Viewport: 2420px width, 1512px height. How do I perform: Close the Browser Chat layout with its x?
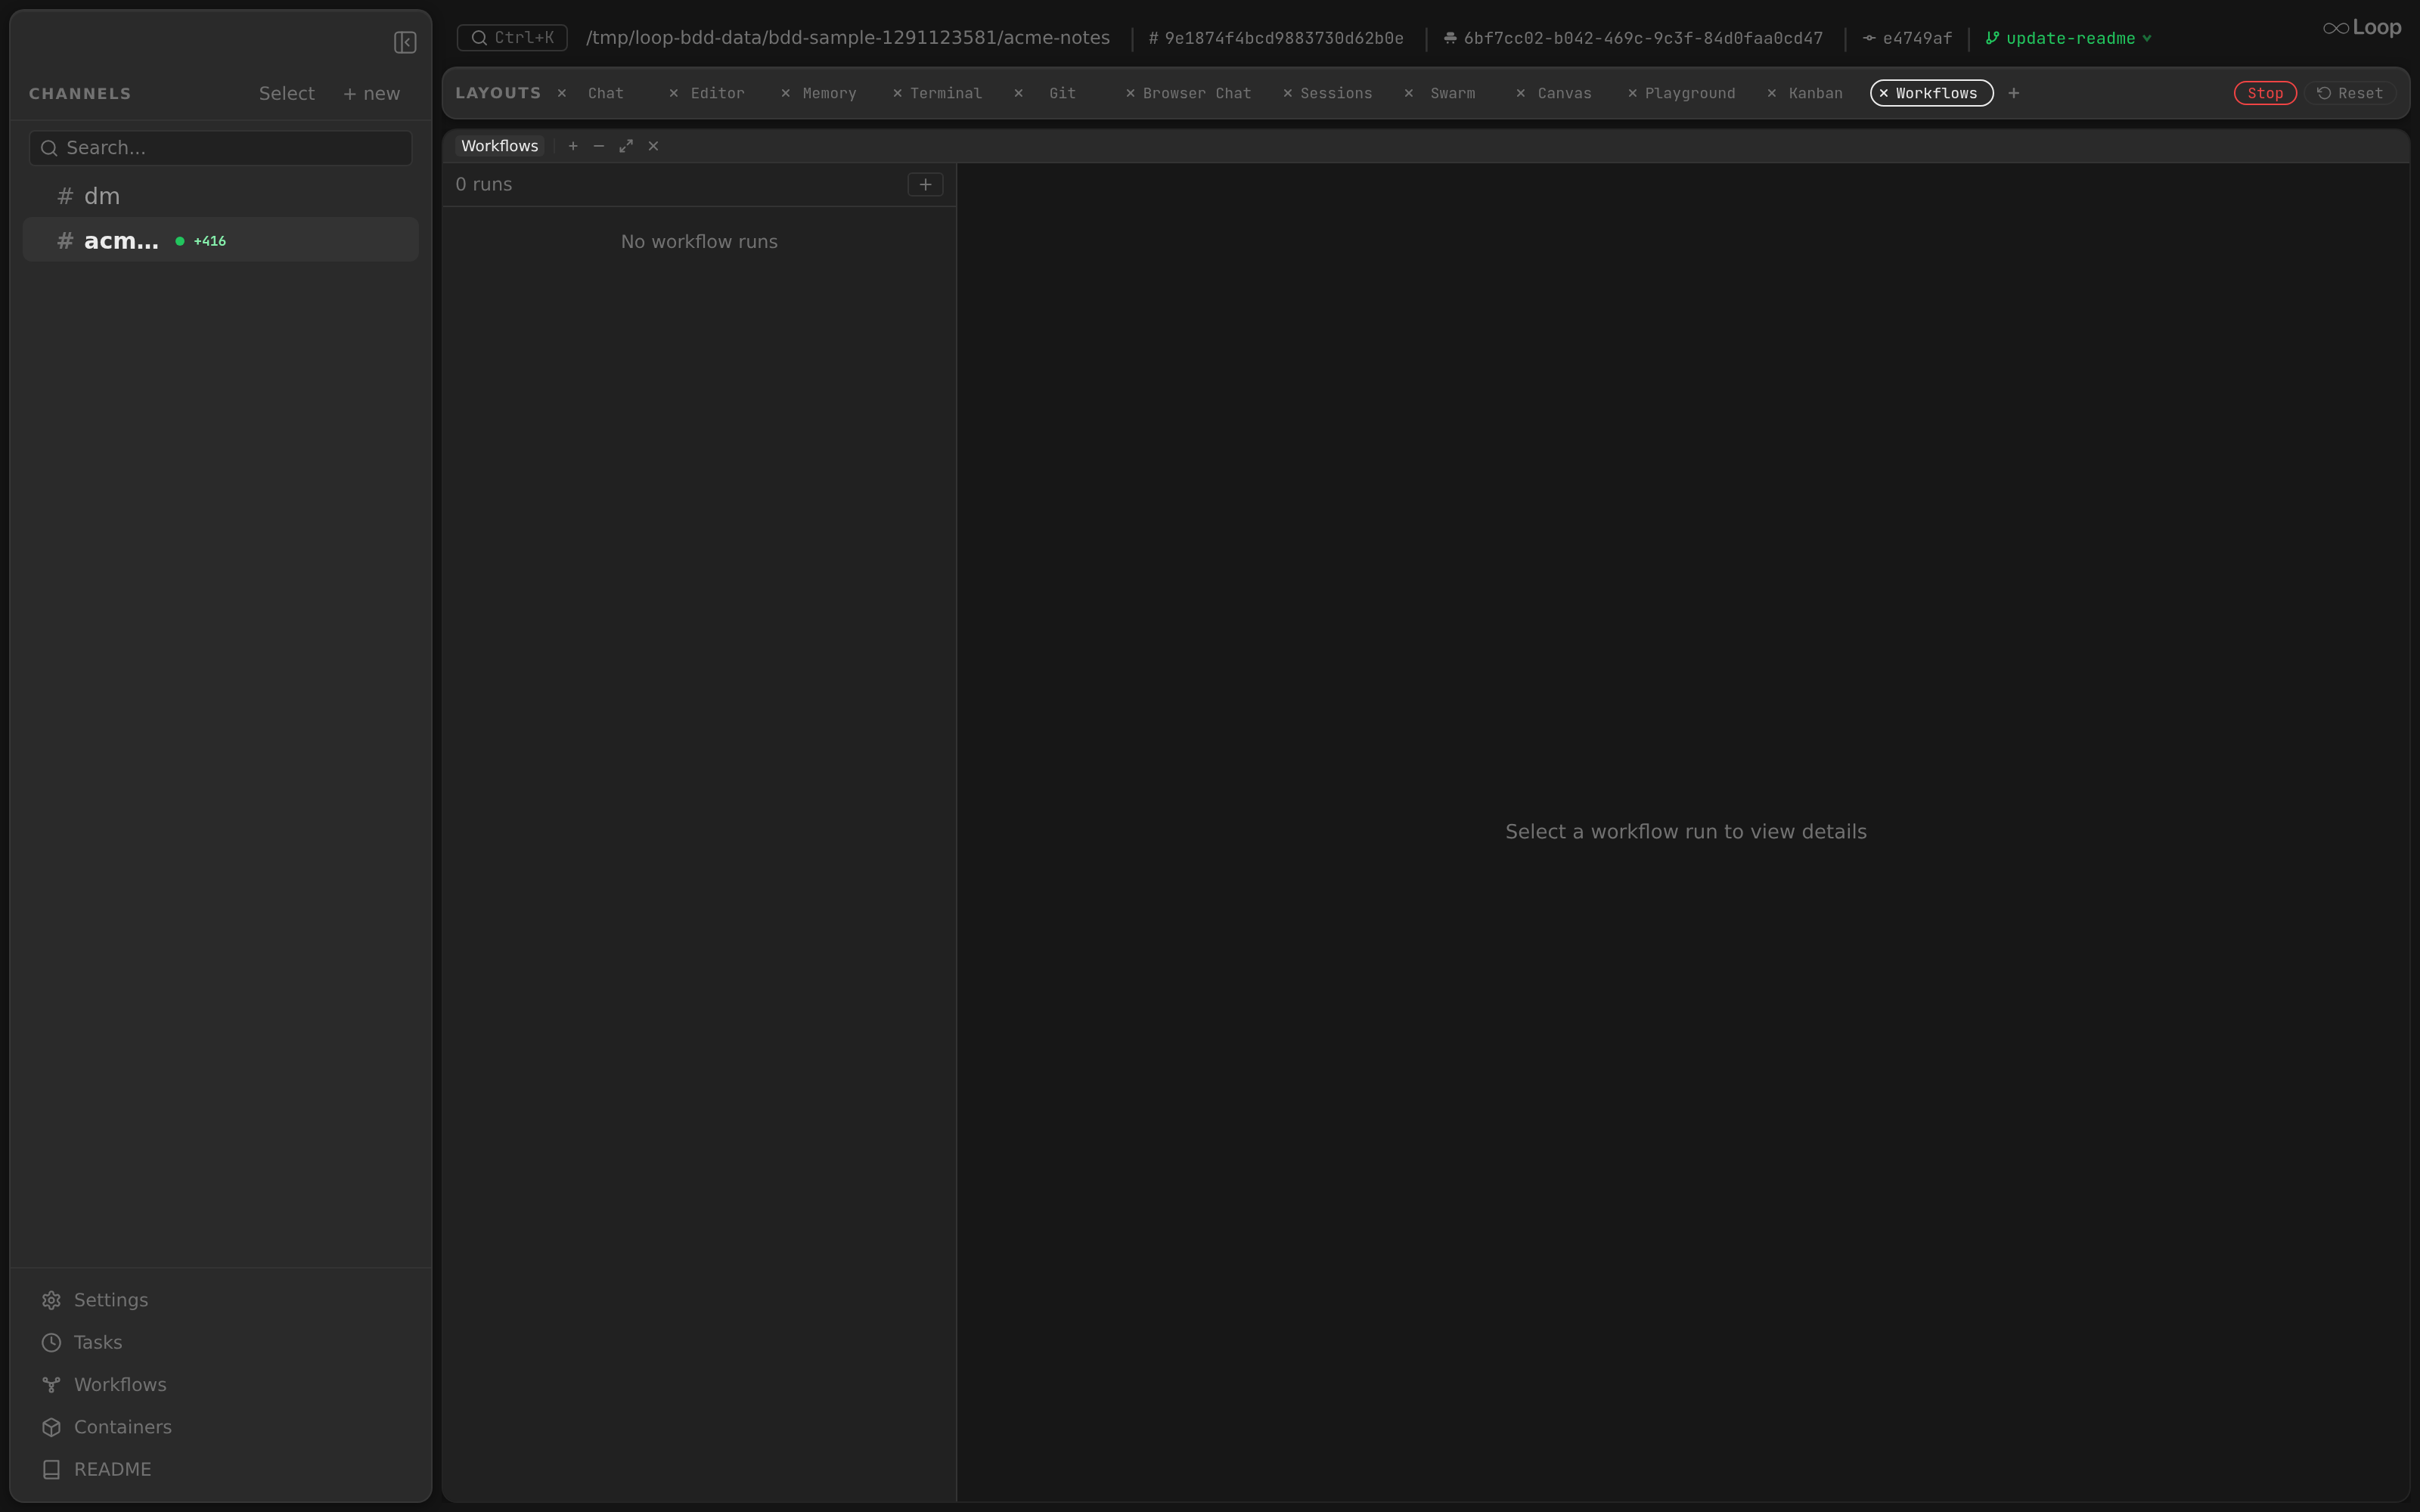tap(1130, 93)
